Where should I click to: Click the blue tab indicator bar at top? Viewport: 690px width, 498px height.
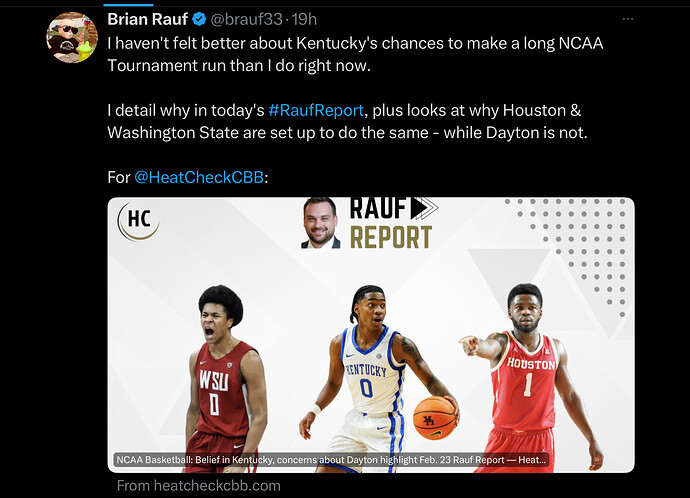(128, 5)
